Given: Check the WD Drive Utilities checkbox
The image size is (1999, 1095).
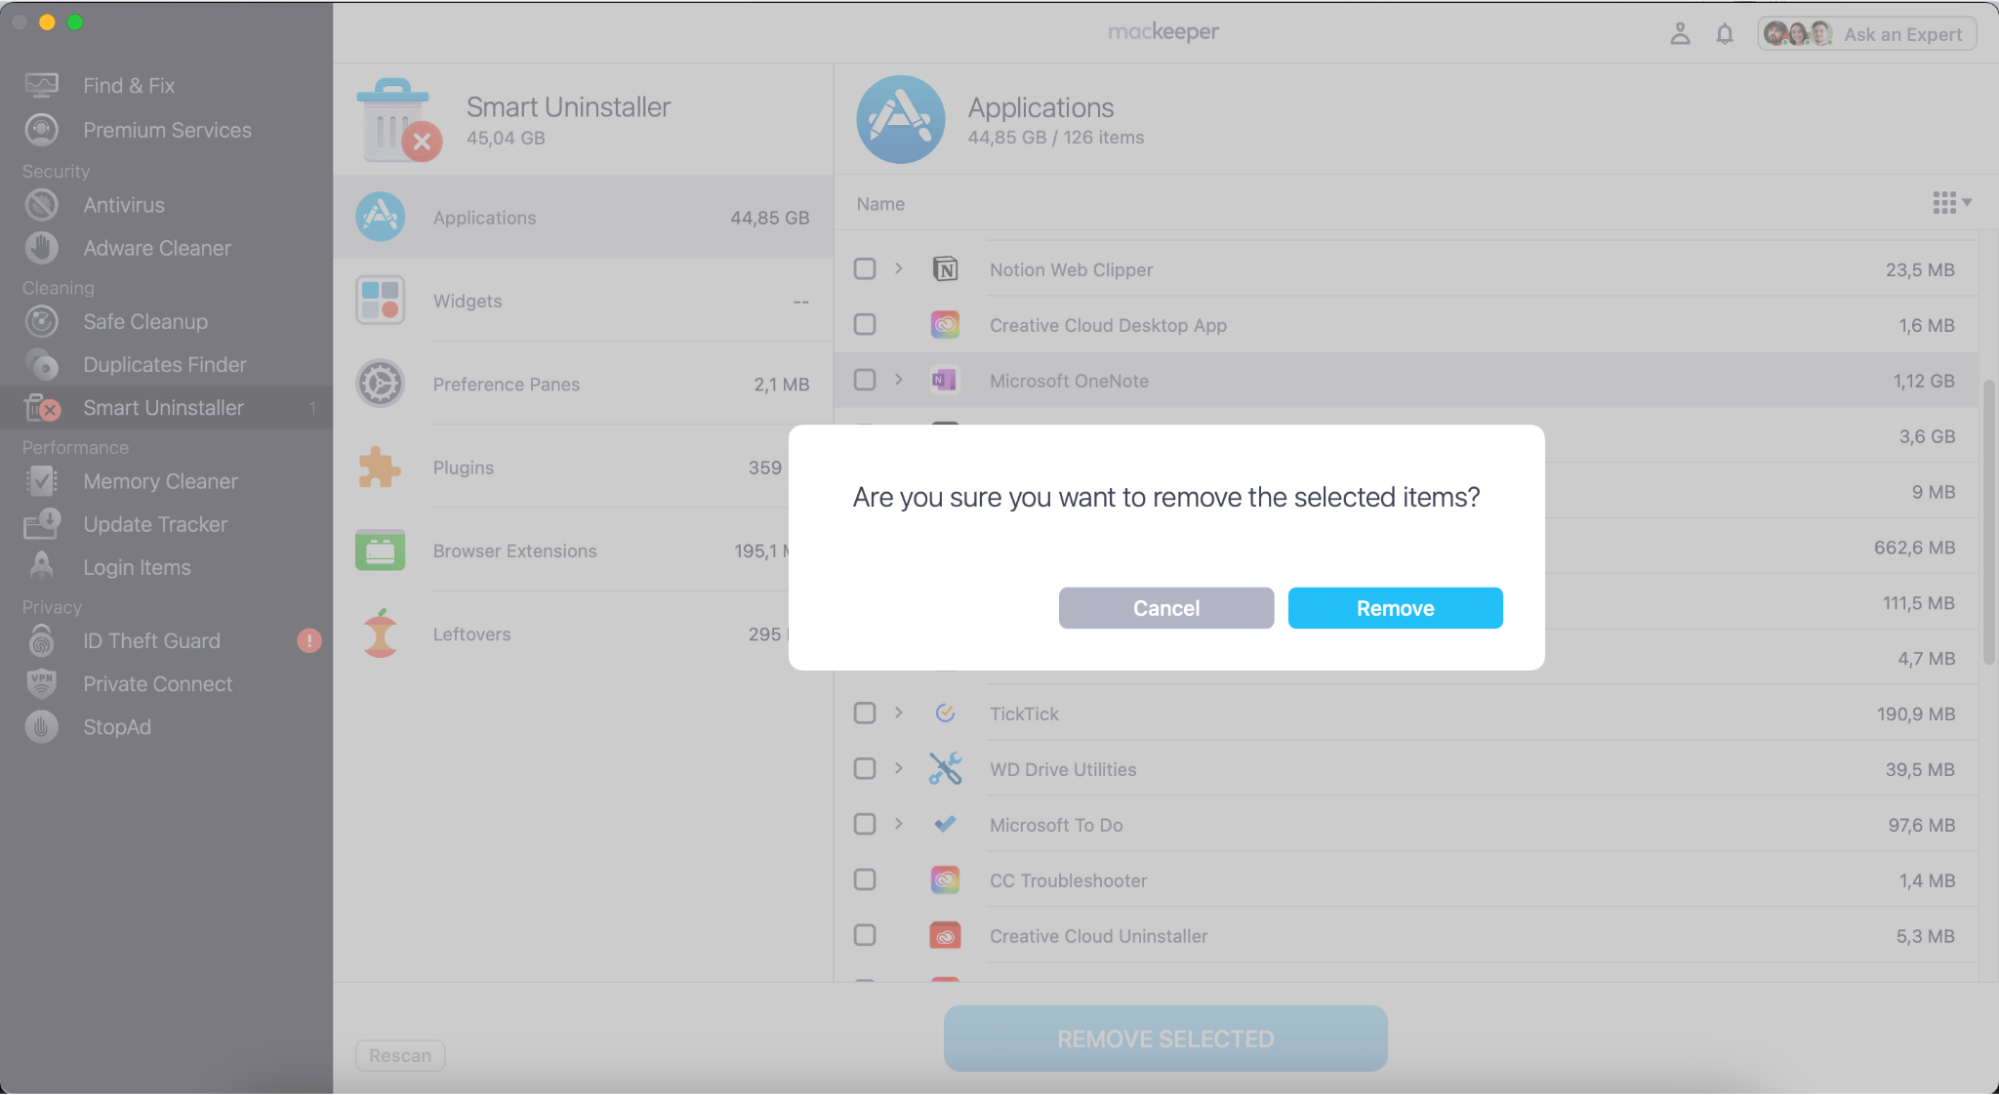Looking at the screenshot, I should coord(865,769).
